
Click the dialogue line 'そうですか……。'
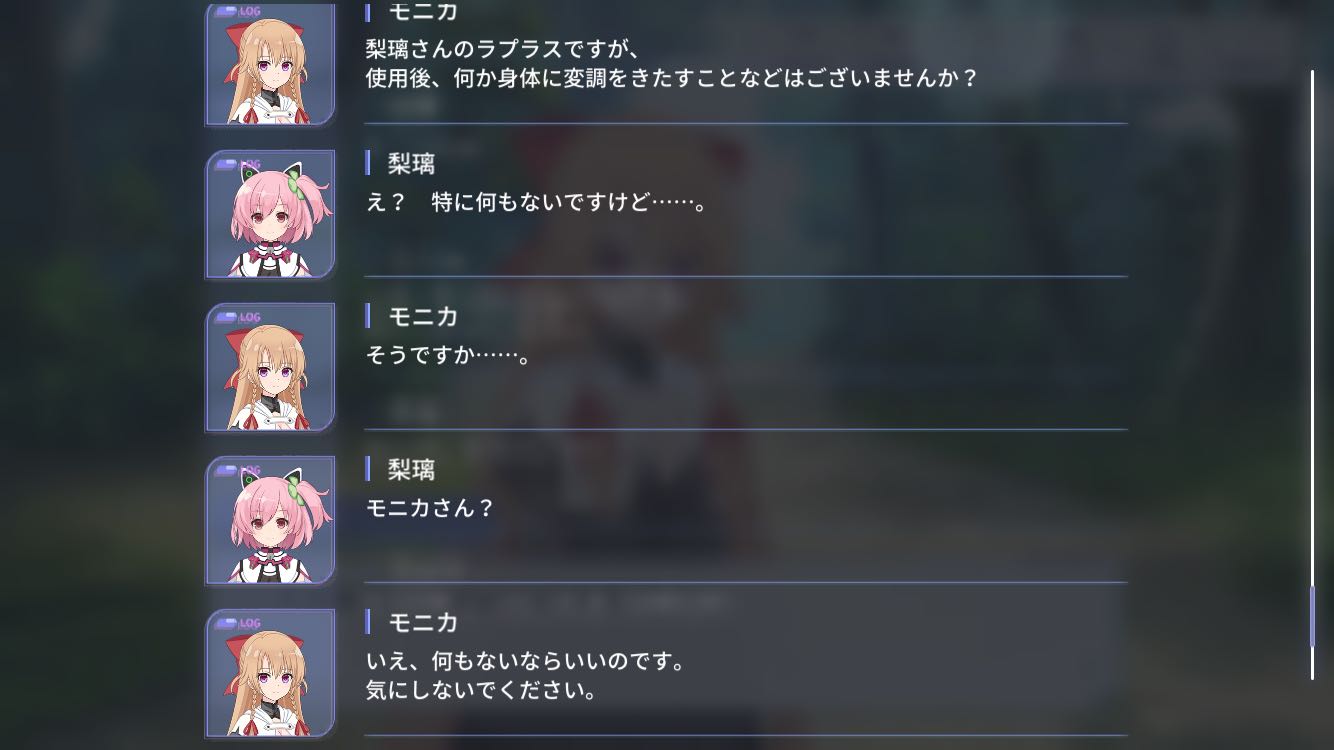pyautogui.click(x=448, y=355)
